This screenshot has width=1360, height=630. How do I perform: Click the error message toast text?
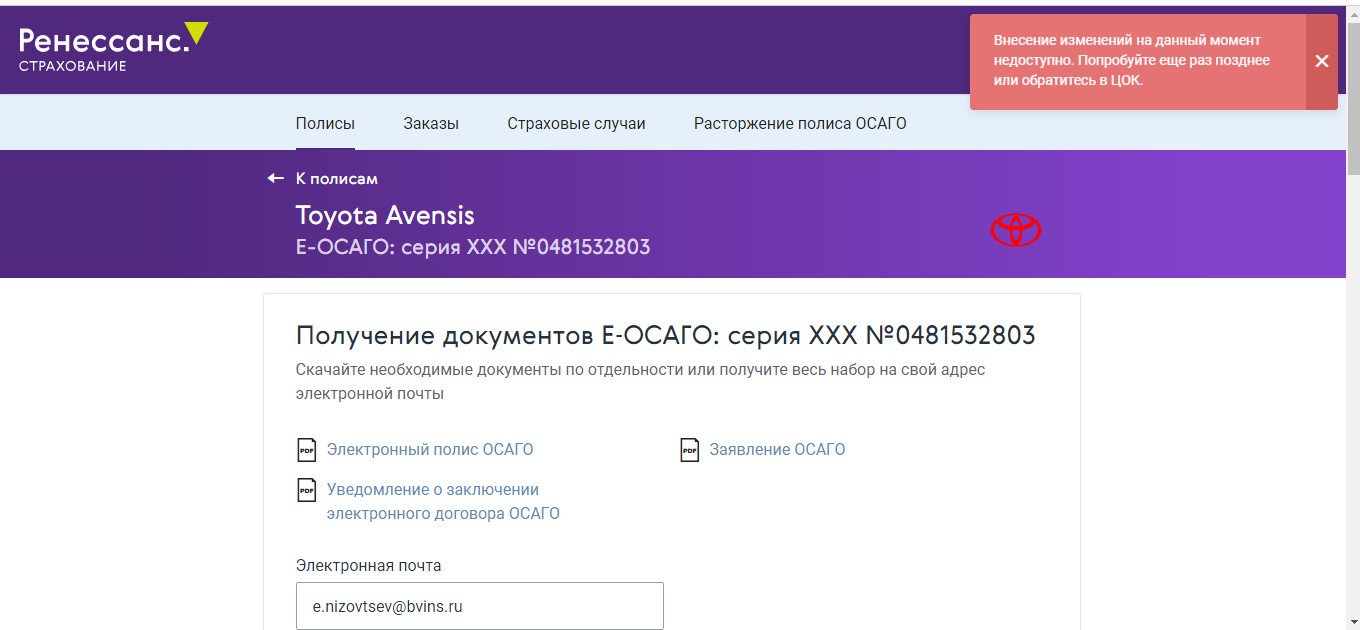1132,61
